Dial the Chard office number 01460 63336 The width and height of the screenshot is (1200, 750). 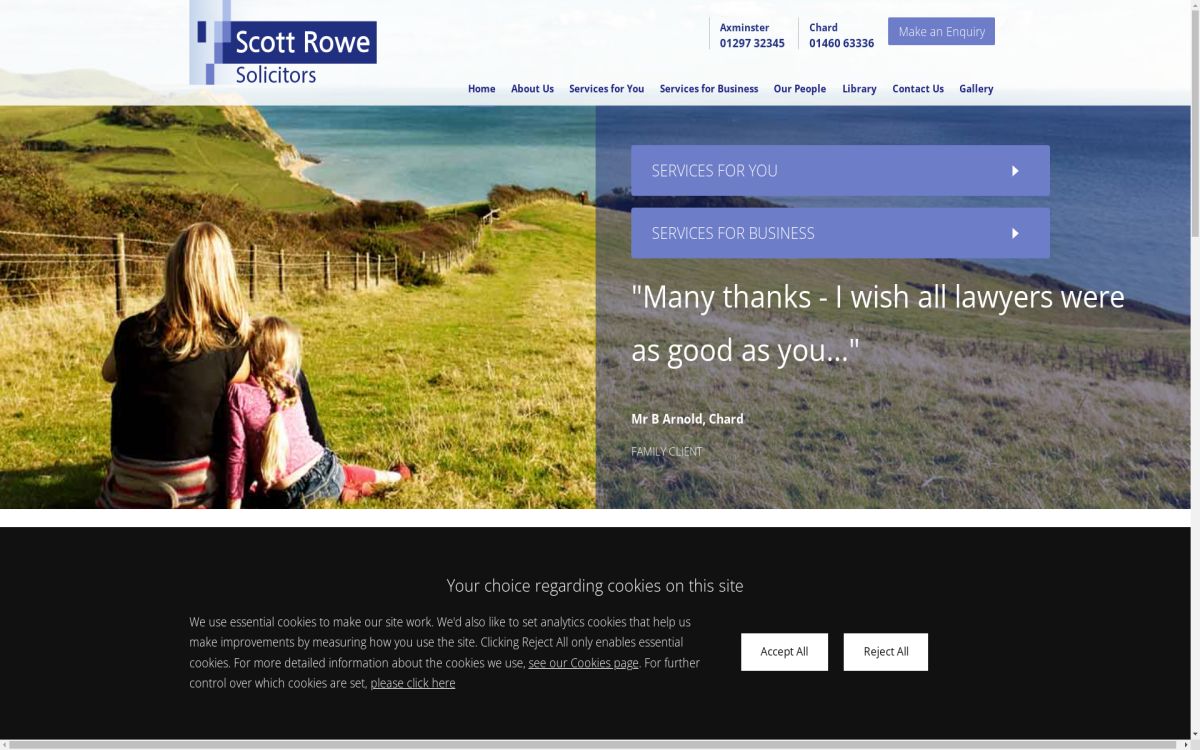[840, 43]
